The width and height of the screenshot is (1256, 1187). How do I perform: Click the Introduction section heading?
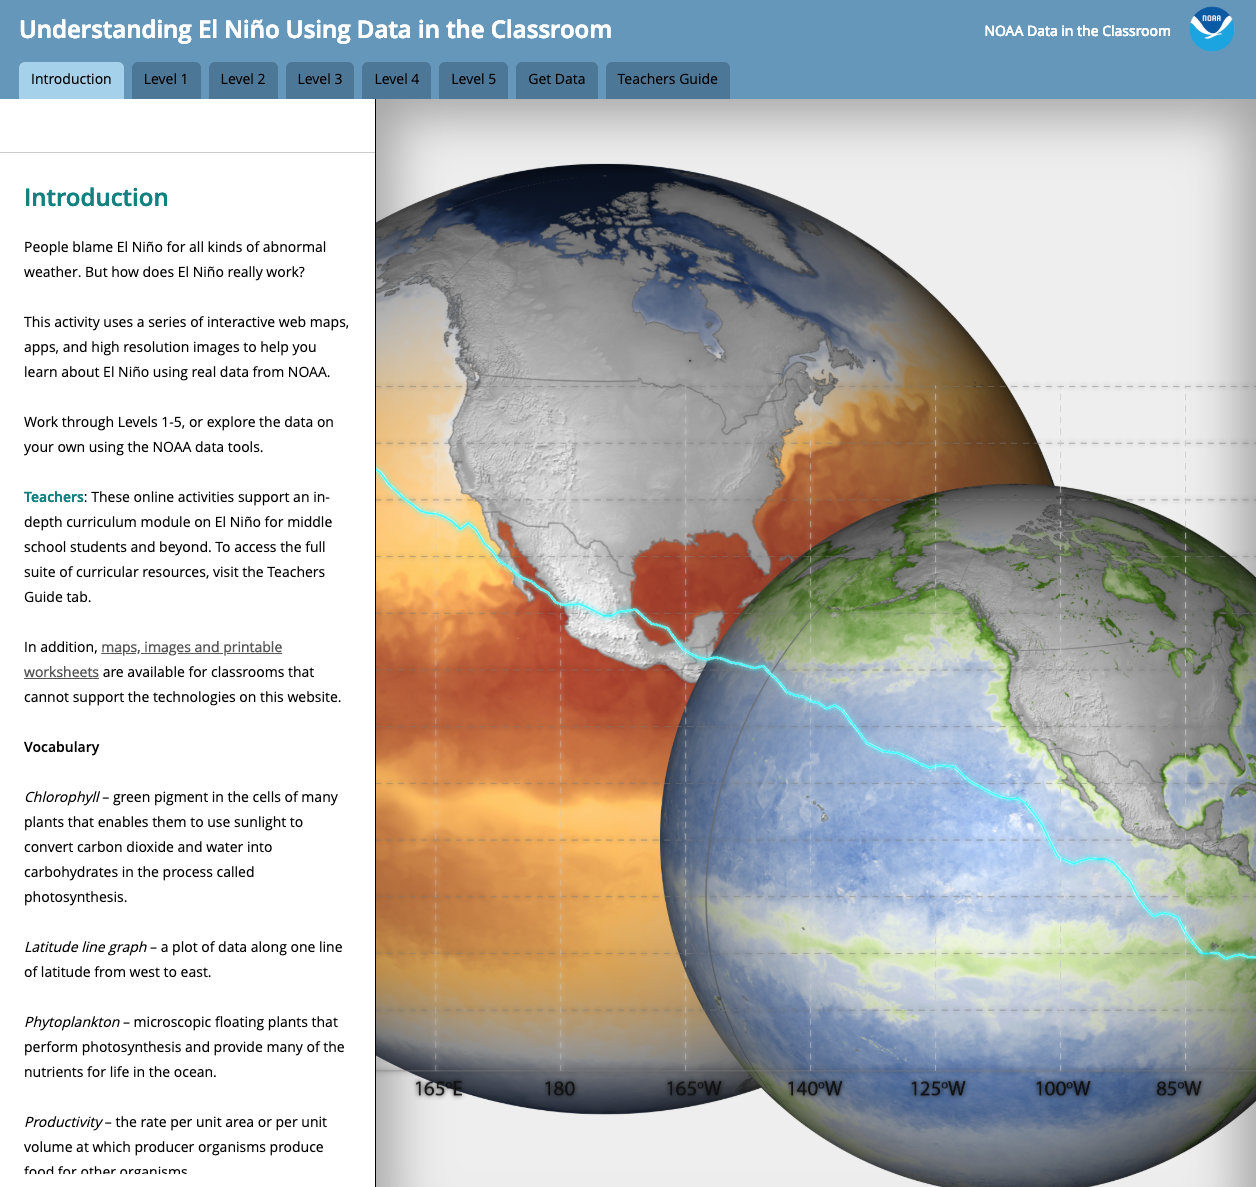point(96,197)
